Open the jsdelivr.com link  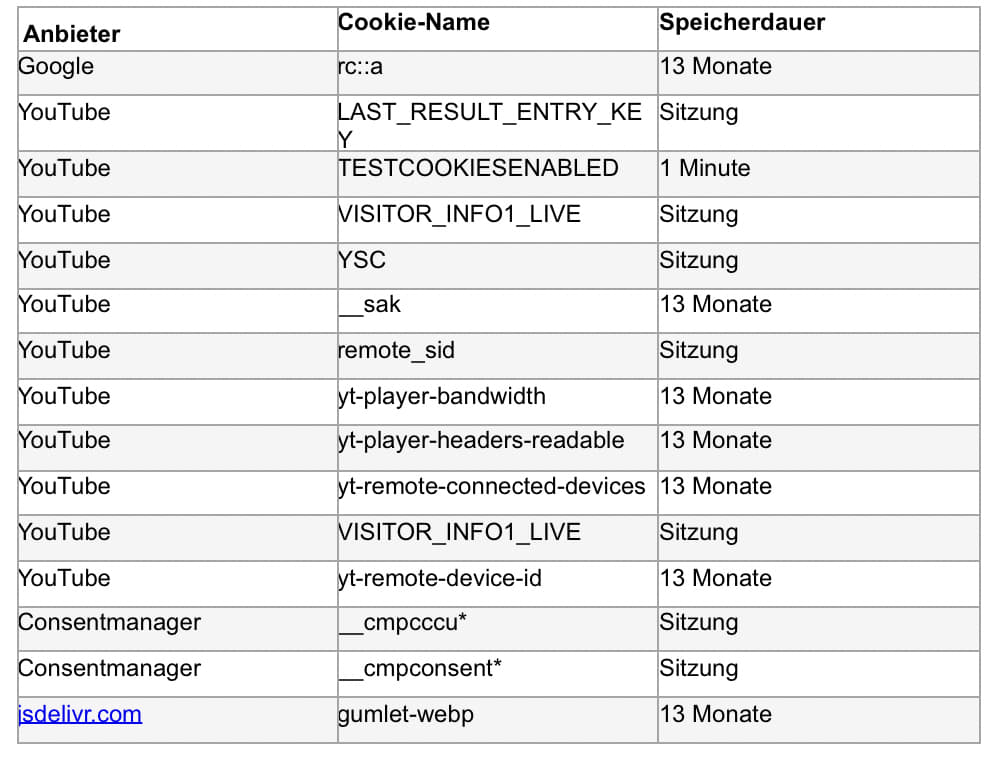pos(80,714)
